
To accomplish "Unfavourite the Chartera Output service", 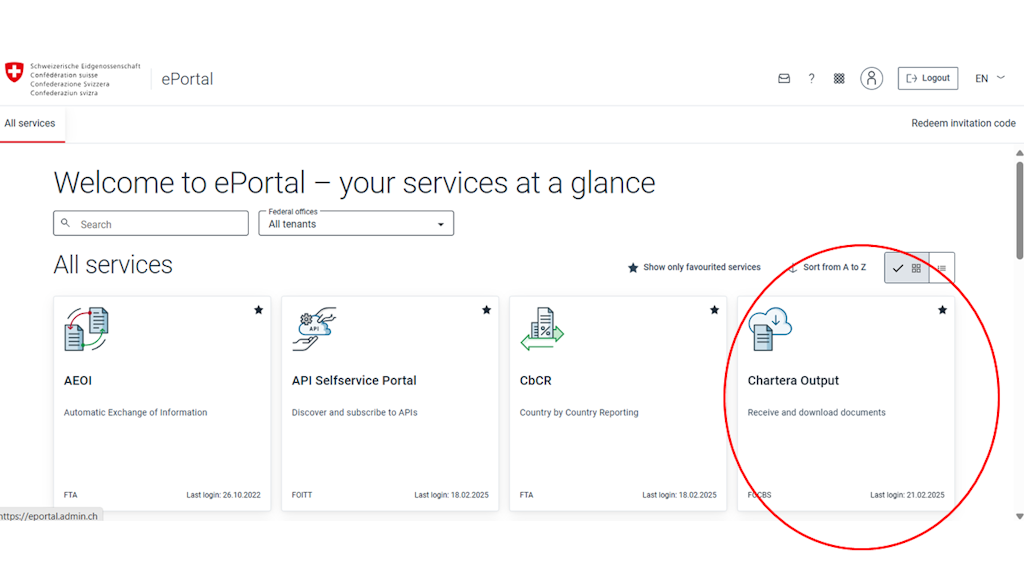I will tap(942, 310).
